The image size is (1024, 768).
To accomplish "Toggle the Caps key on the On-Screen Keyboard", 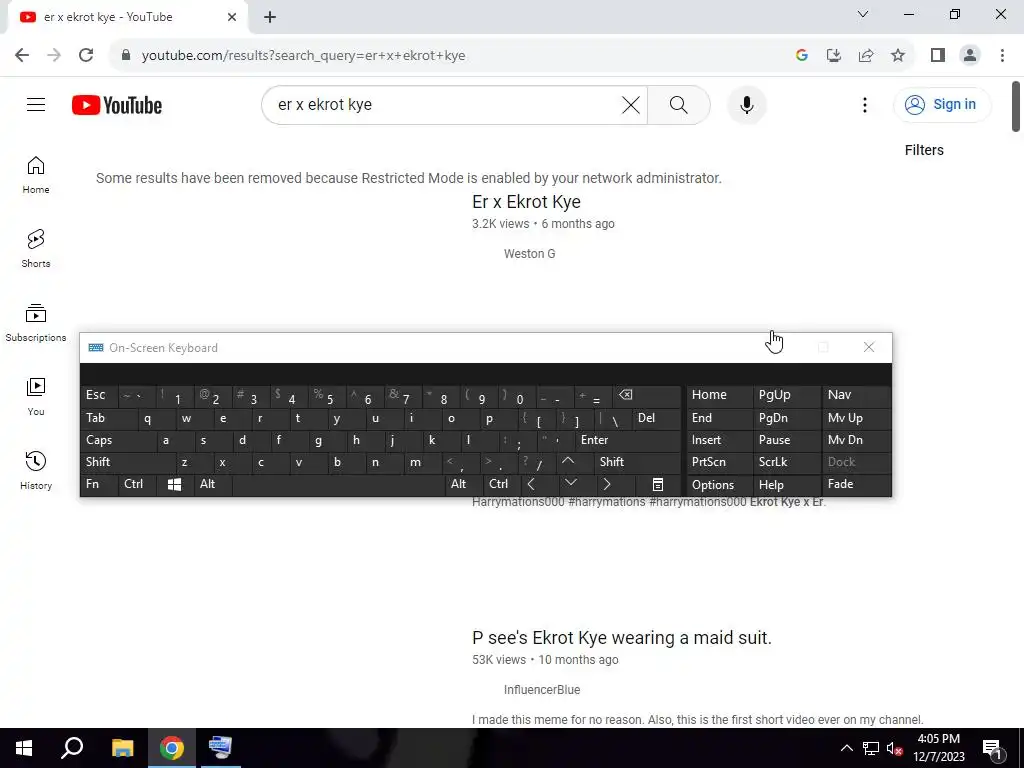I will [119, 440].
